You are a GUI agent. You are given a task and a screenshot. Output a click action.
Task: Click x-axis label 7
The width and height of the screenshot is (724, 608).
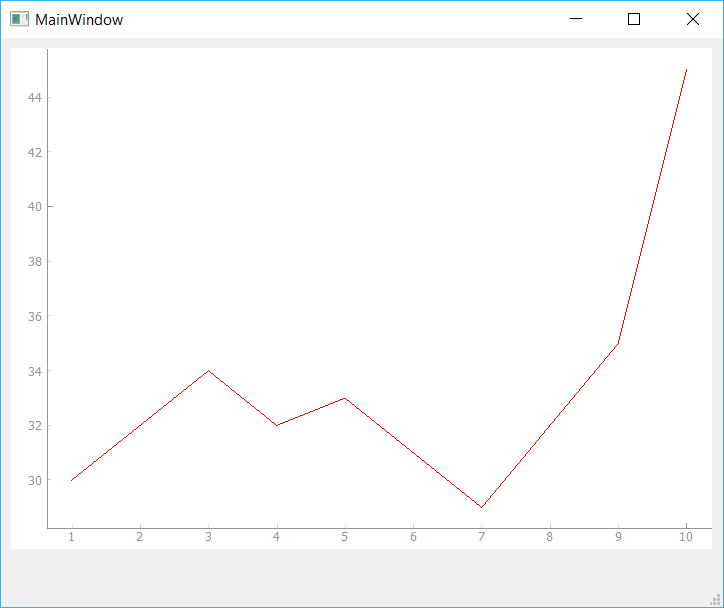[482, 537]
